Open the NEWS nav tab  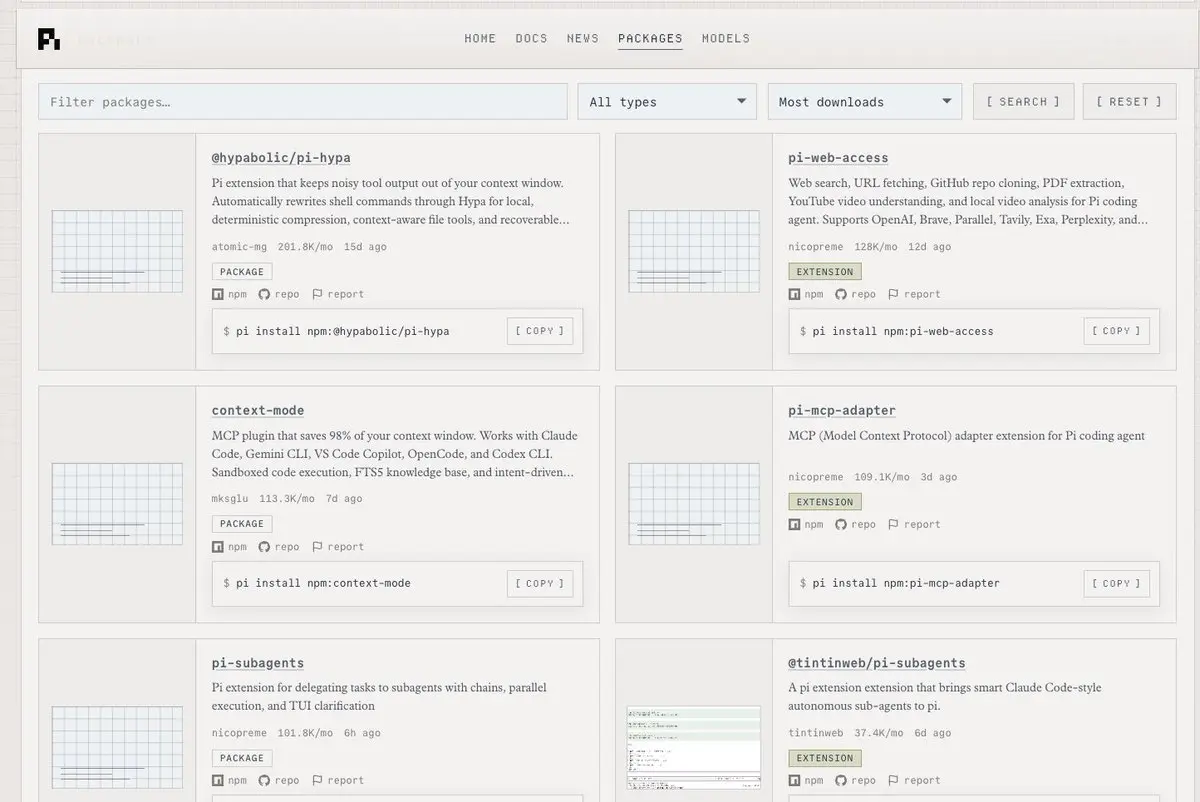[583, 38]
